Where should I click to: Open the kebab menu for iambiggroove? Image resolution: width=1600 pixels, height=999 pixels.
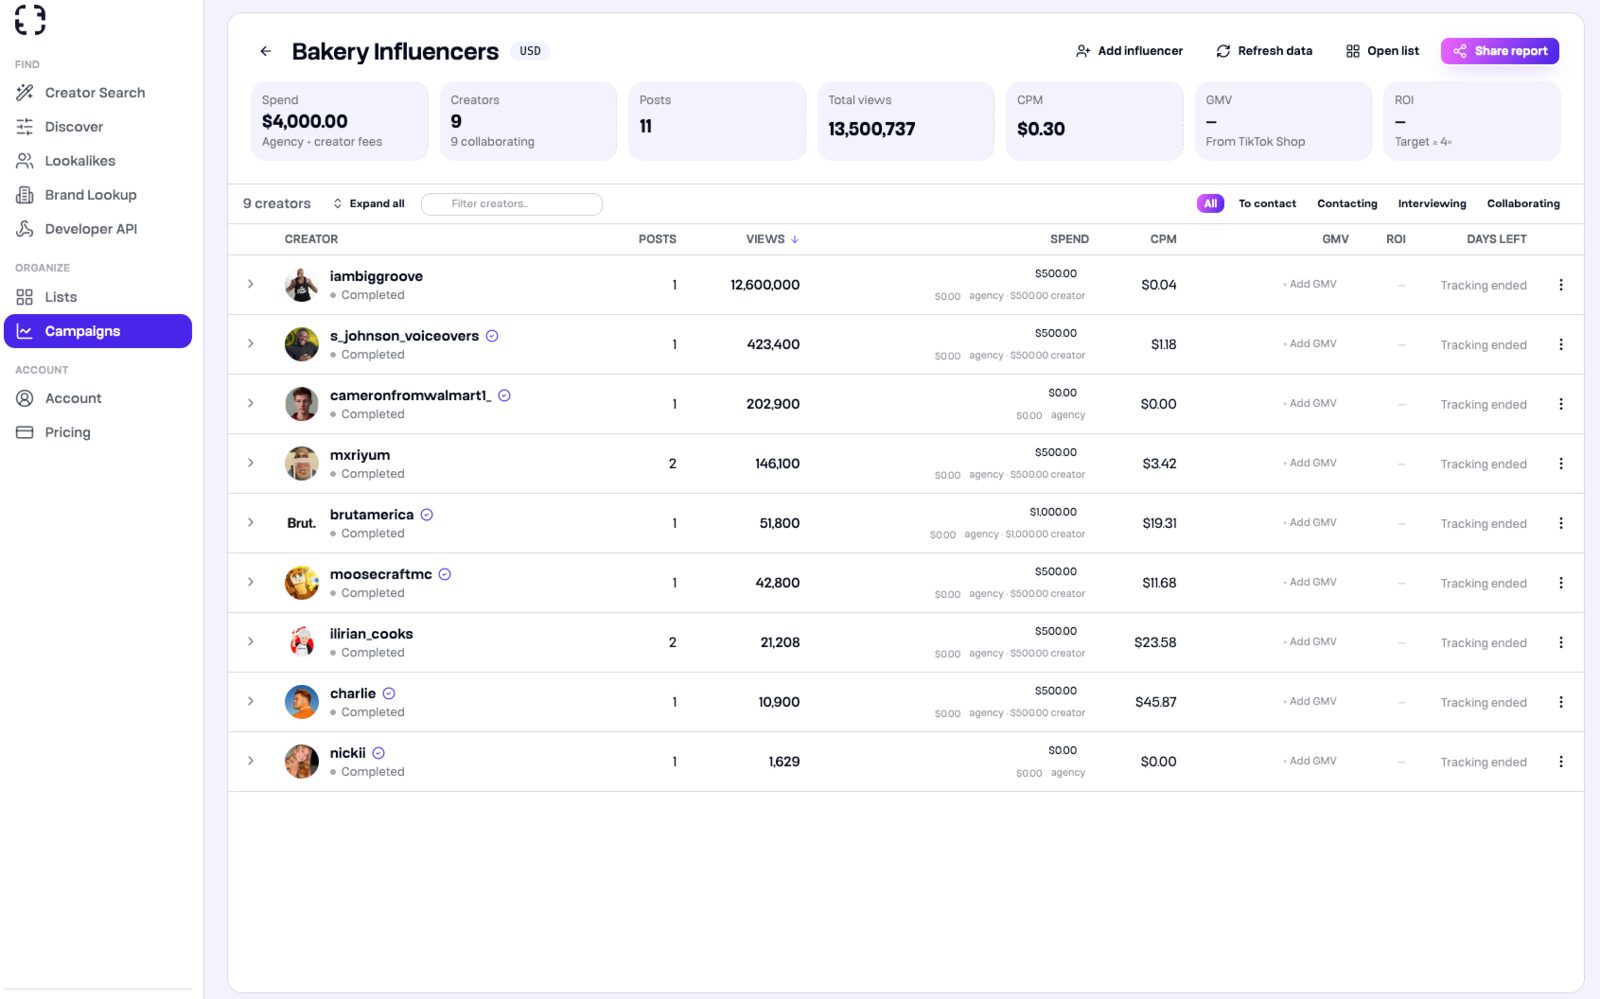pyautogui.click(x=1560, y=285)
